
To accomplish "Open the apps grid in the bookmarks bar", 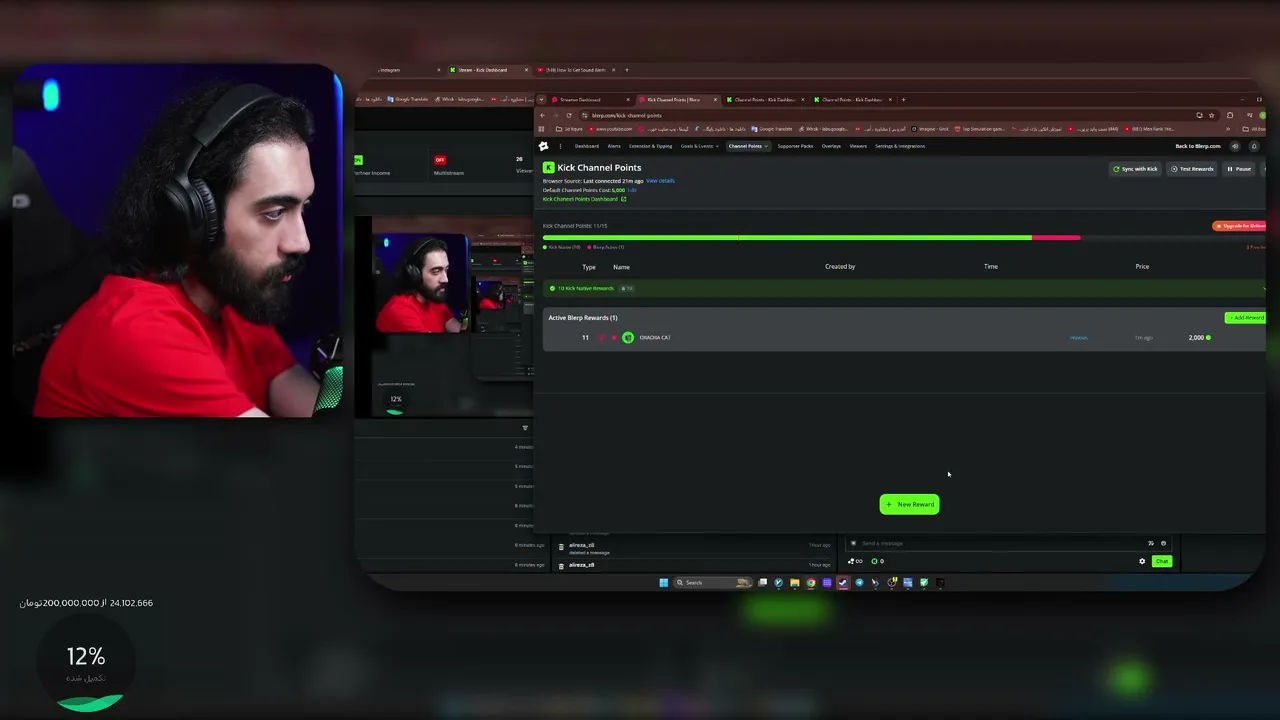I will point(542,129).
